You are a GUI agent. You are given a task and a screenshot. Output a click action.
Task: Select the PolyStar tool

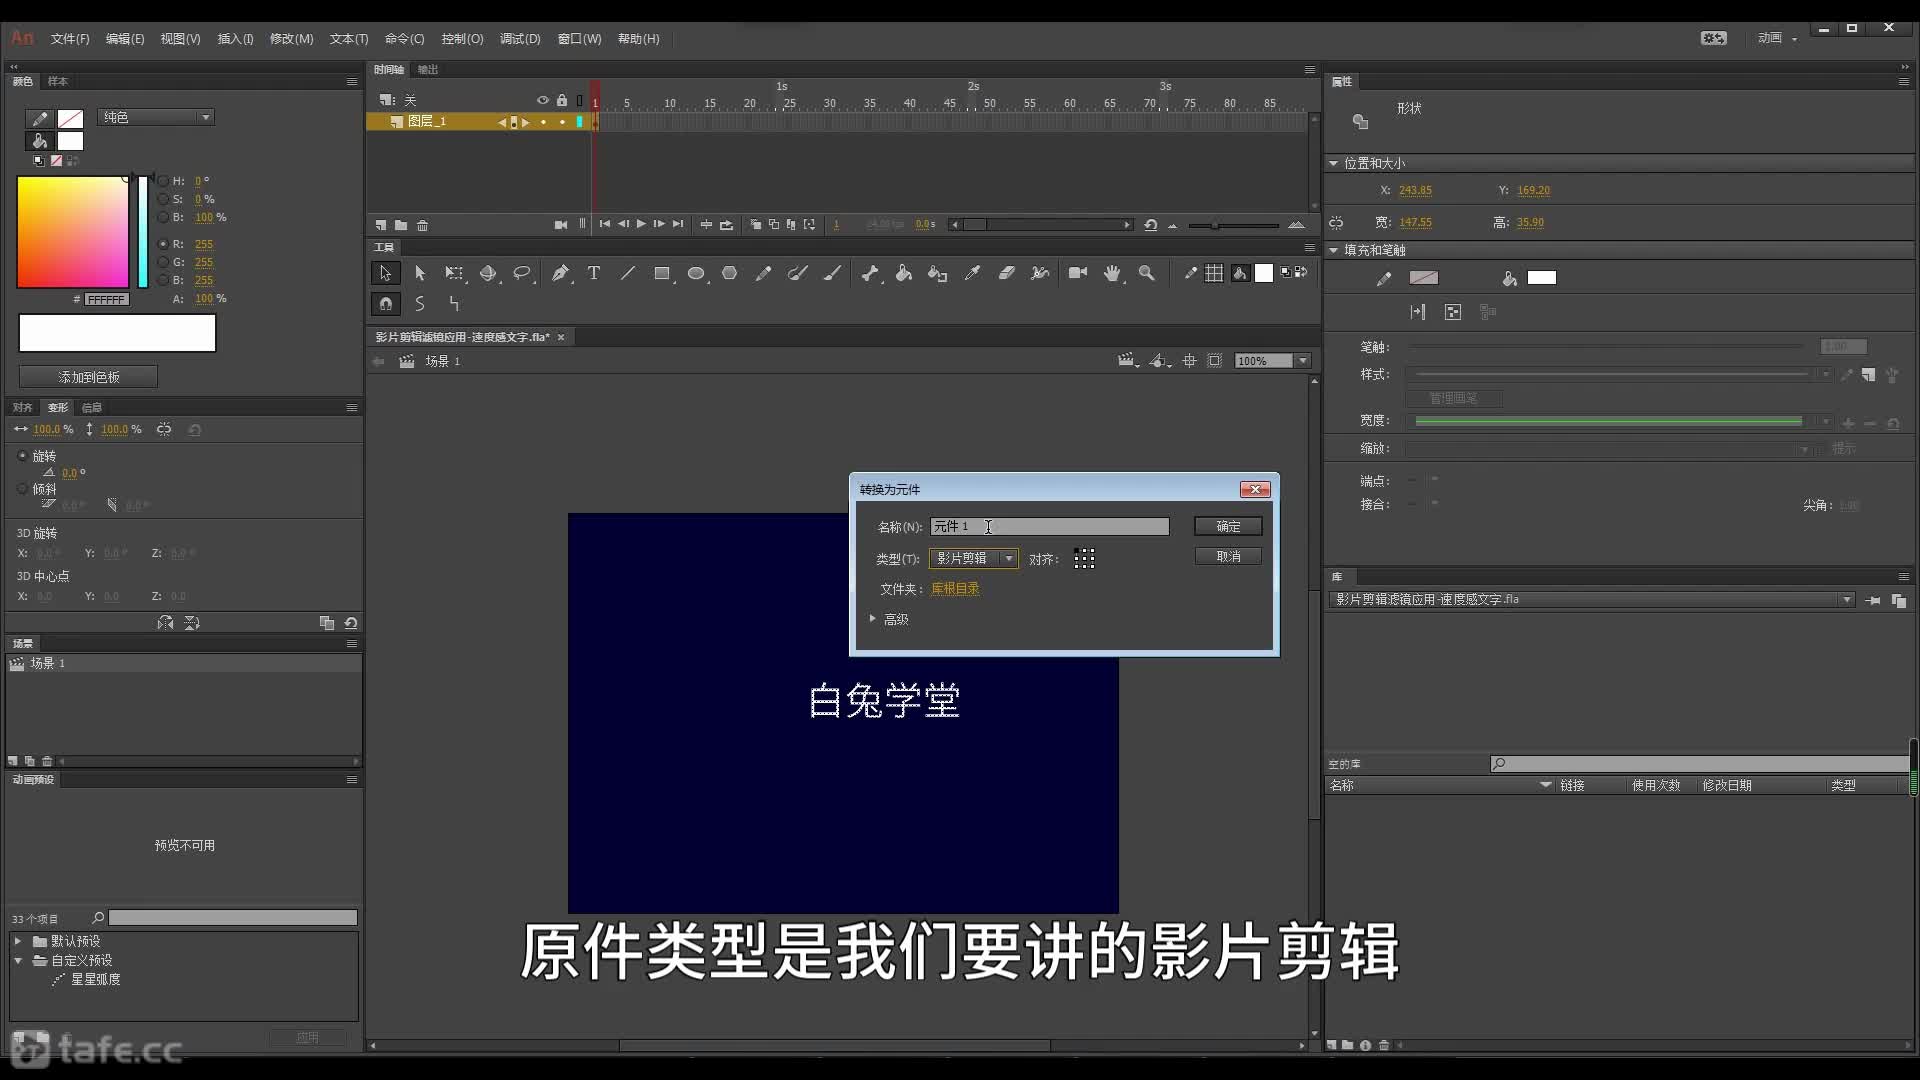click(730, 273)
